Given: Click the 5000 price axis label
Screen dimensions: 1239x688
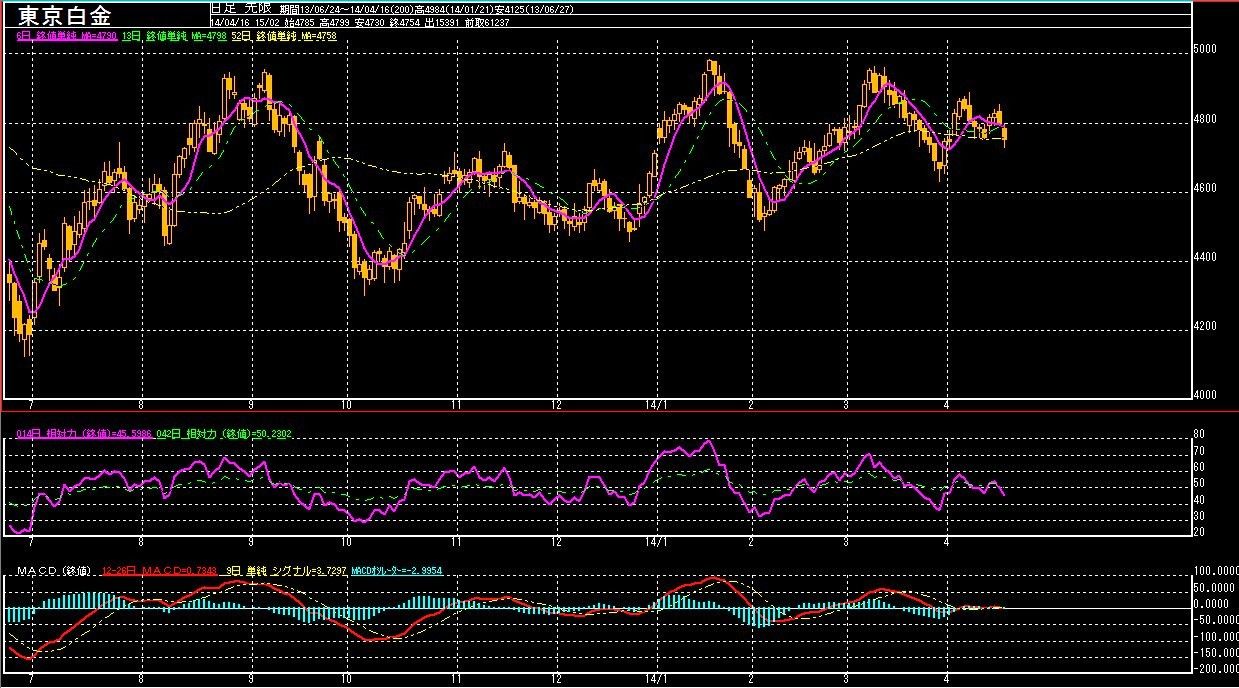Looking at the screenshot, I should point(1204,50).
